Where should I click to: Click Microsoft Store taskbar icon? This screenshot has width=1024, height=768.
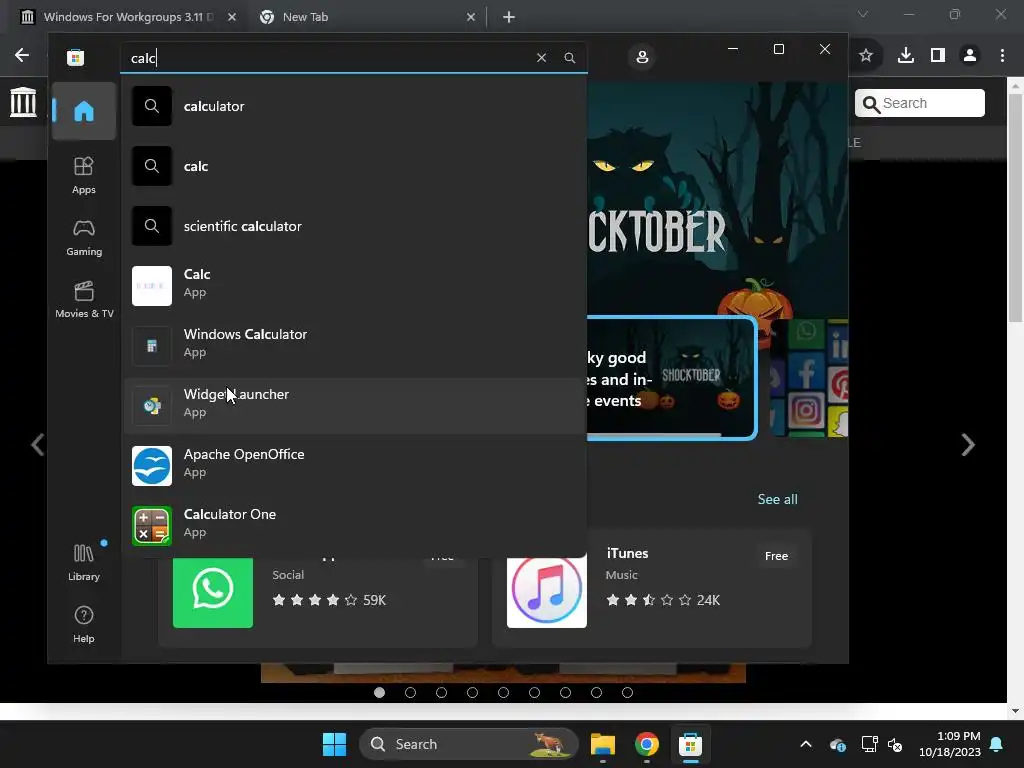pos(690,744)
